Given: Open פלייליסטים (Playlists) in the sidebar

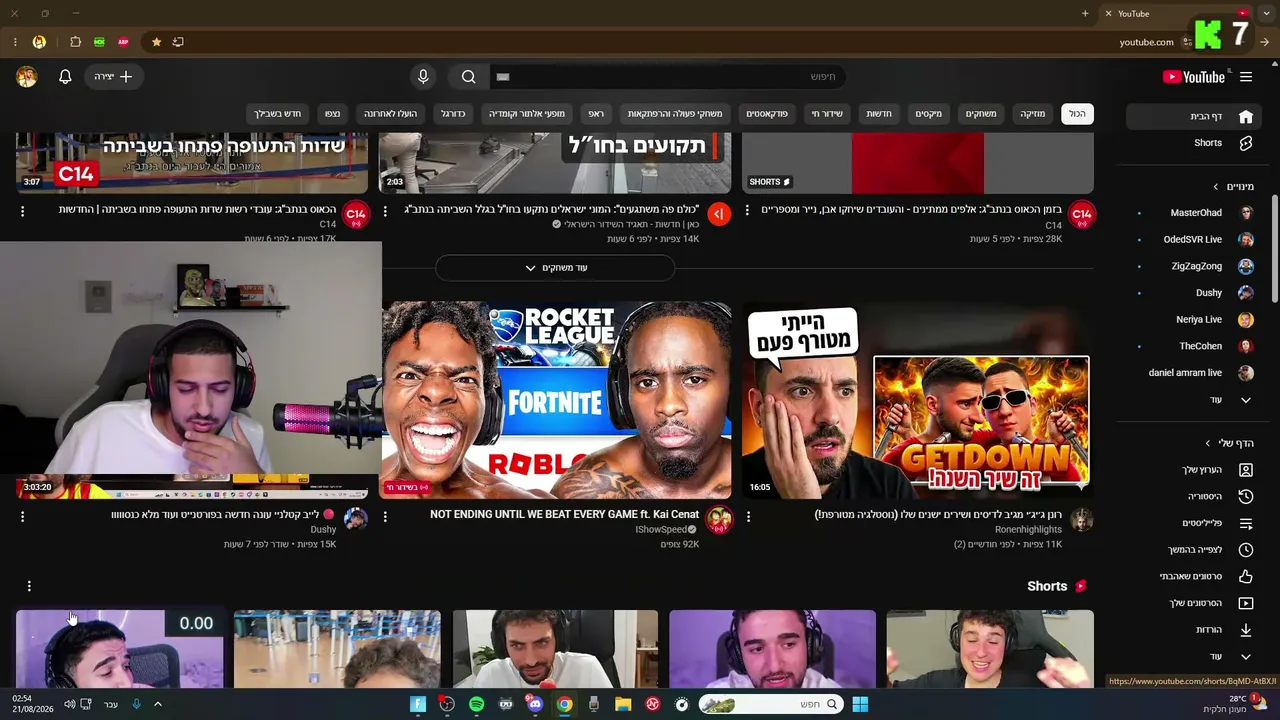Looking at the screenshot, I should tap(1192, 523).
